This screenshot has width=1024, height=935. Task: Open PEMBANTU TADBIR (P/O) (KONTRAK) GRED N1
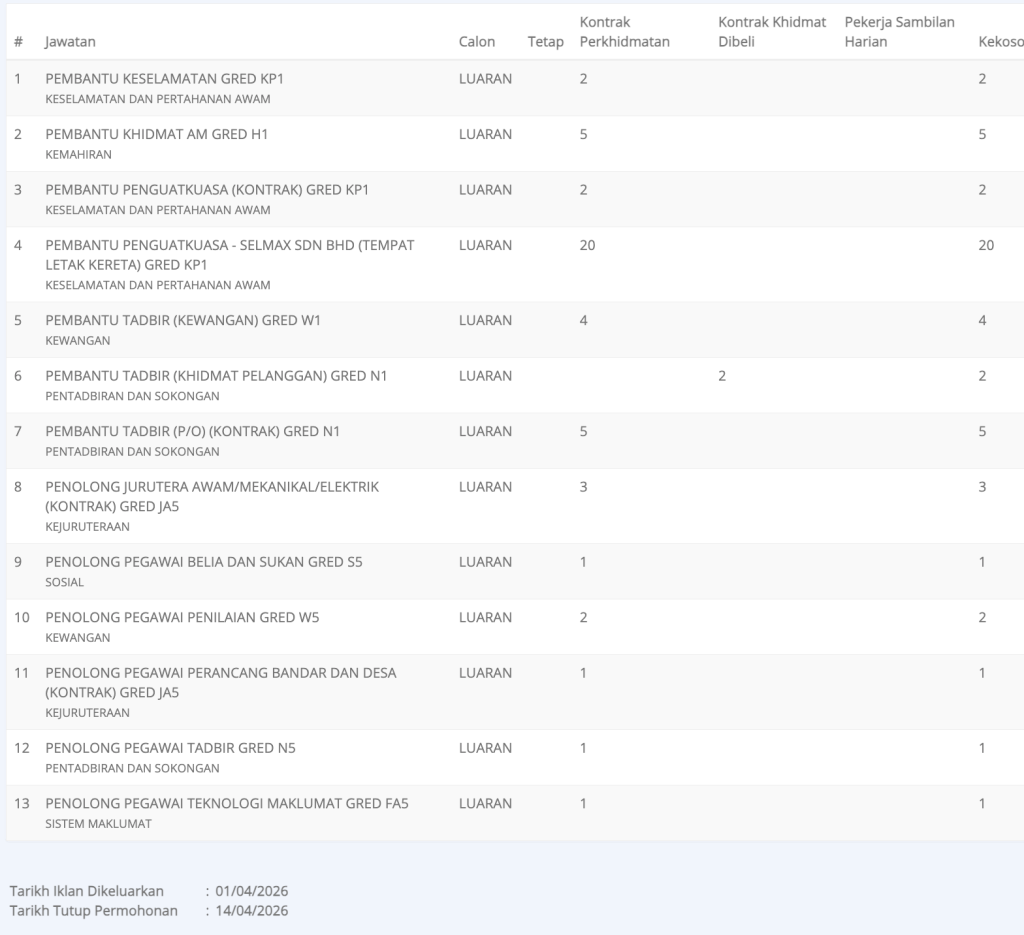193,431
